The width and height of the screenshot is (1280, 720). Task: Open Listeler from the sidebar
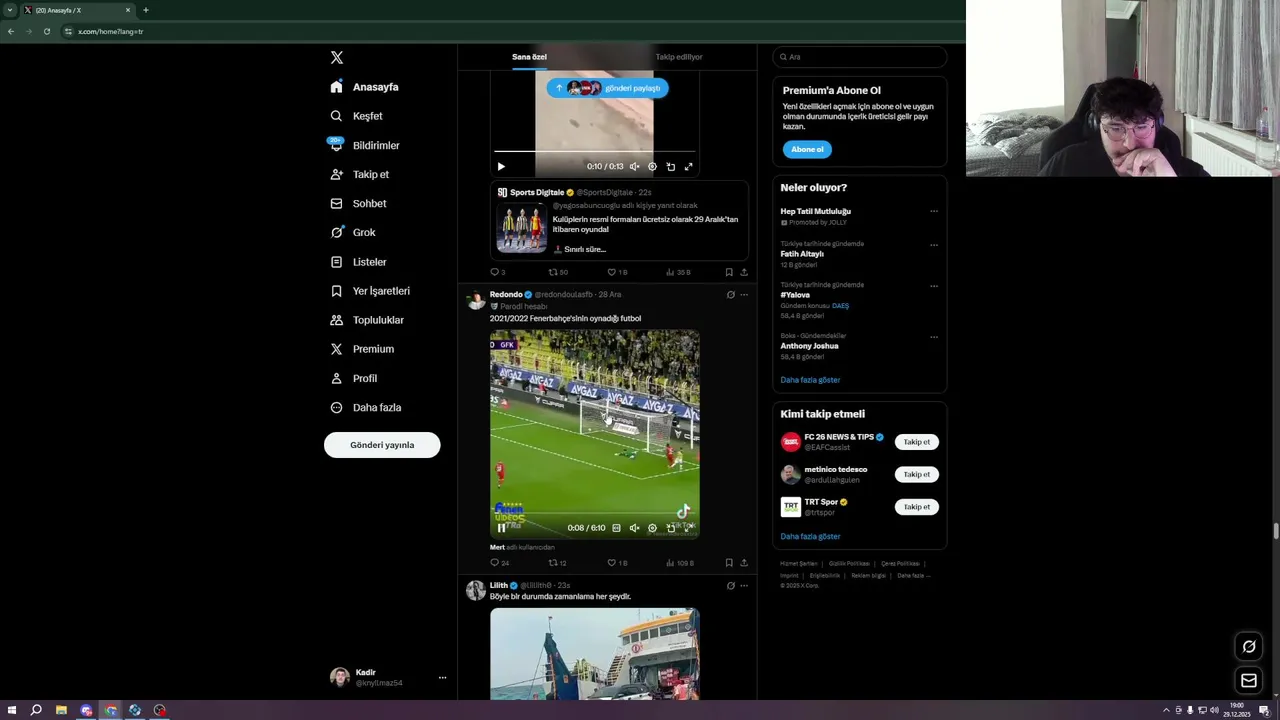(358, 262)
